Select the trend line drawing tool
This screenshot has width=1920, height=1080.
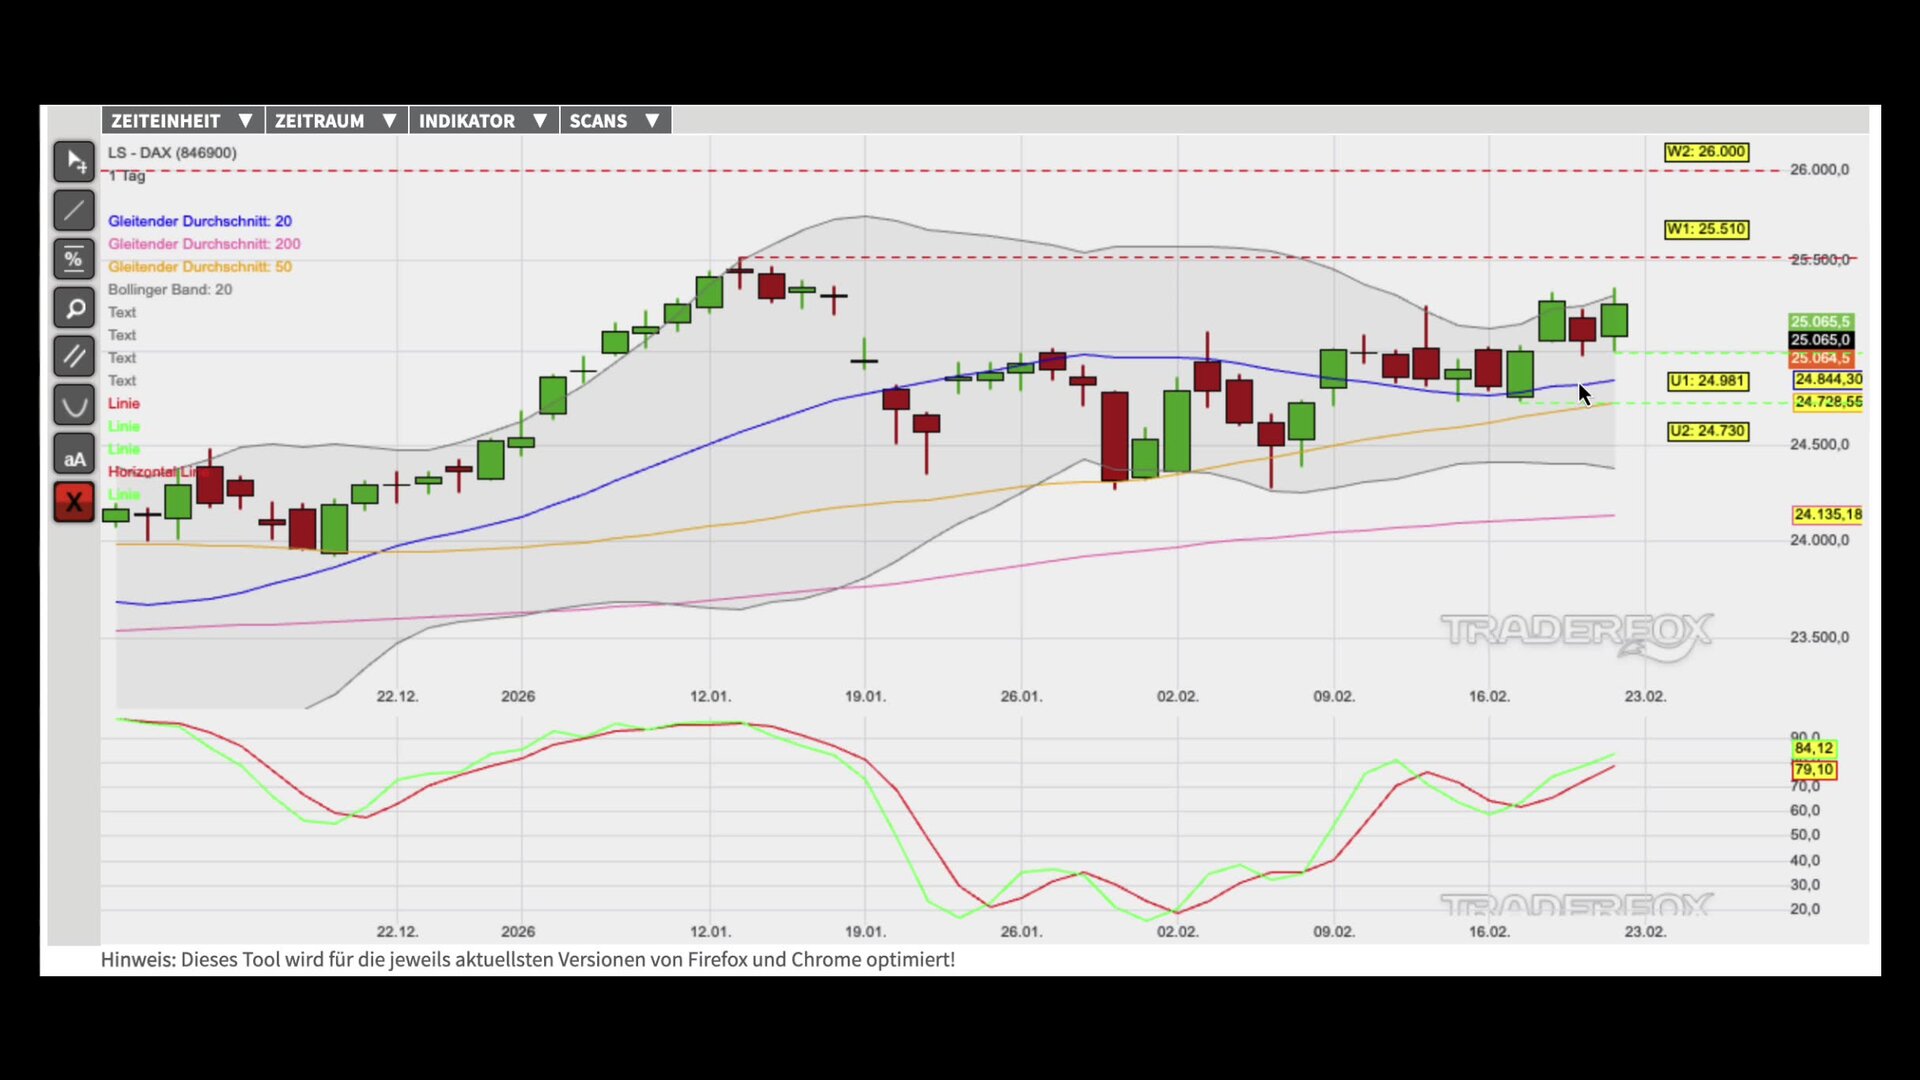(74, 211)
